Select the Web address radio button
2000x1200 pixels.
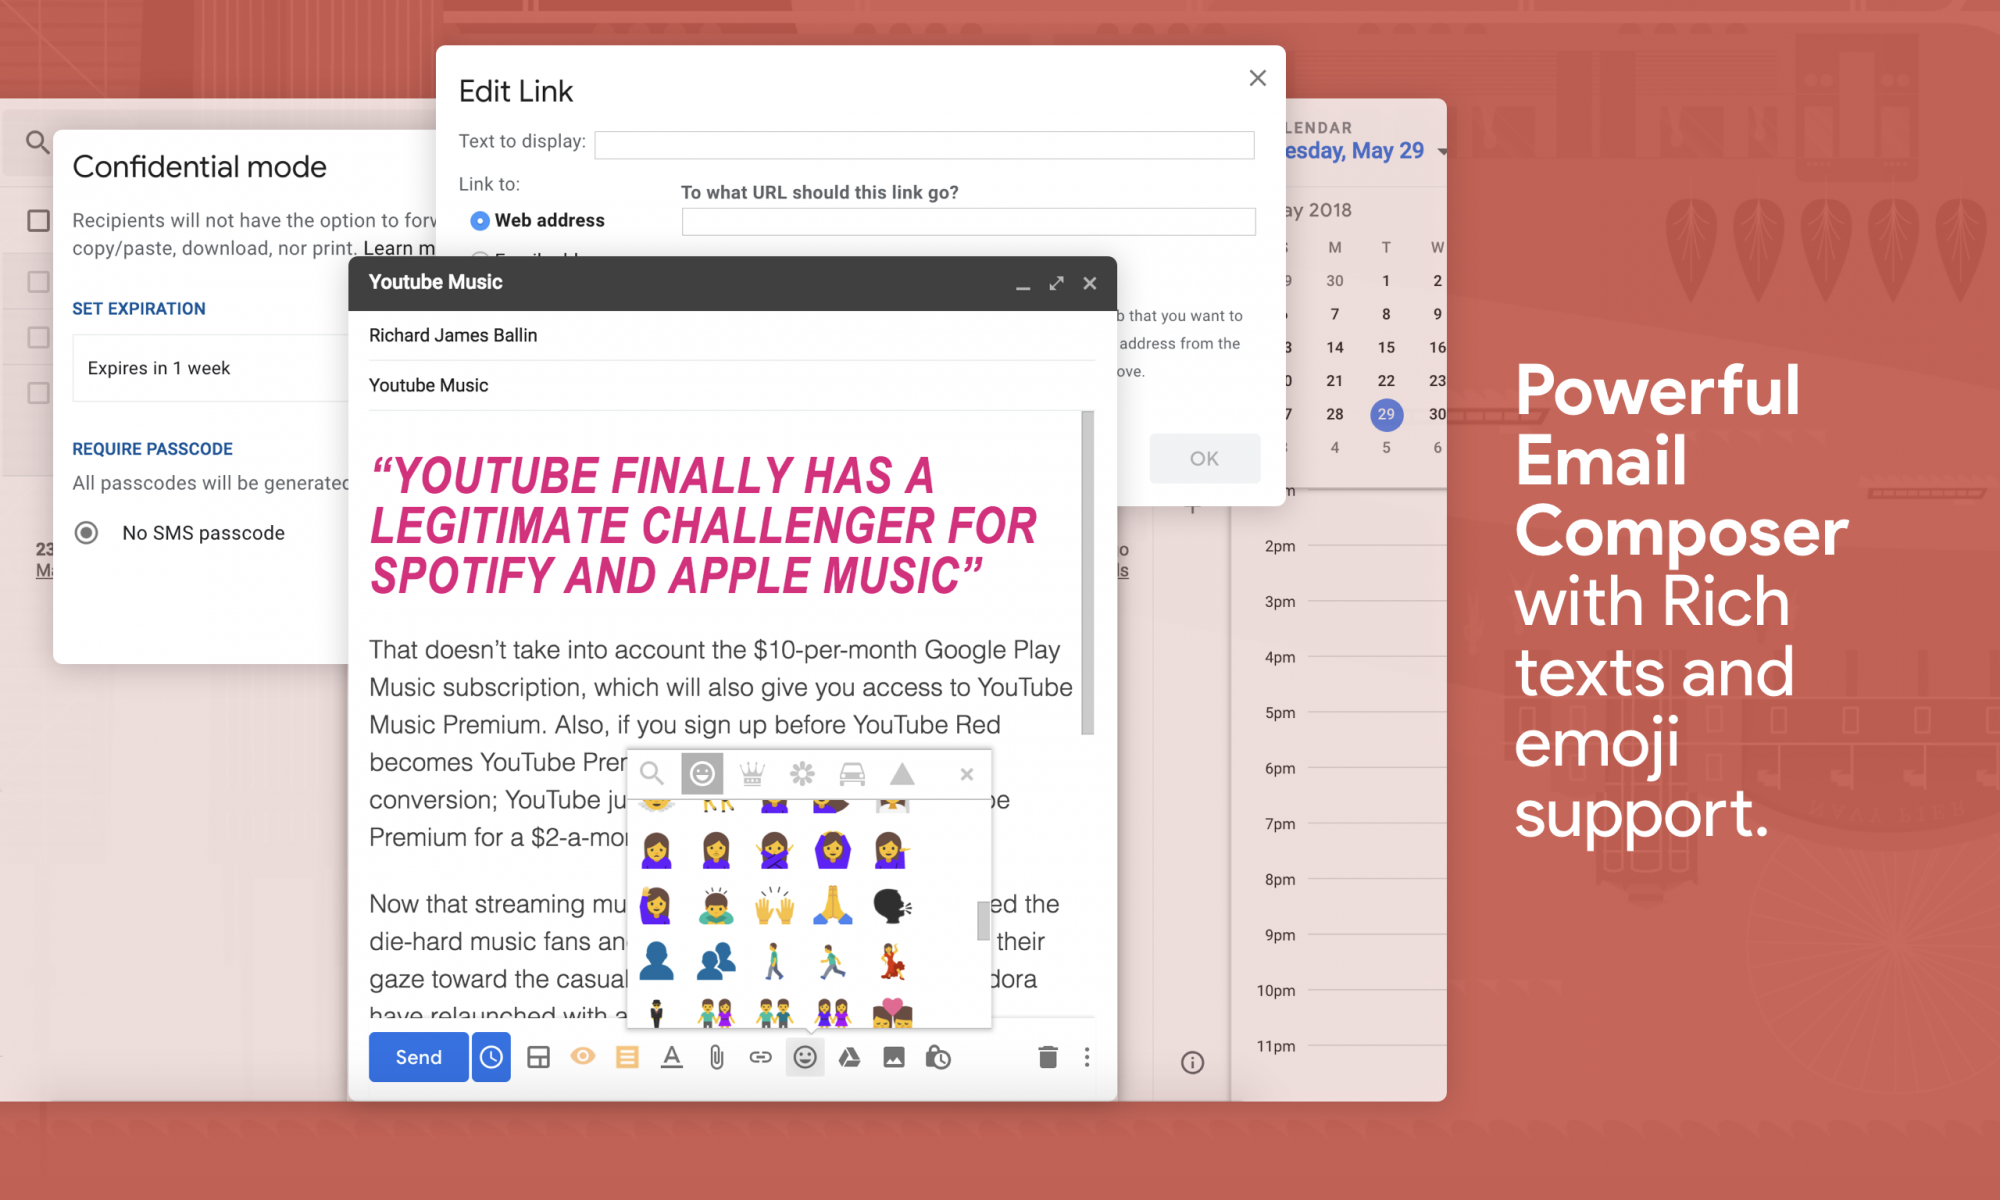pyautogui.click(x=480, y=220)
